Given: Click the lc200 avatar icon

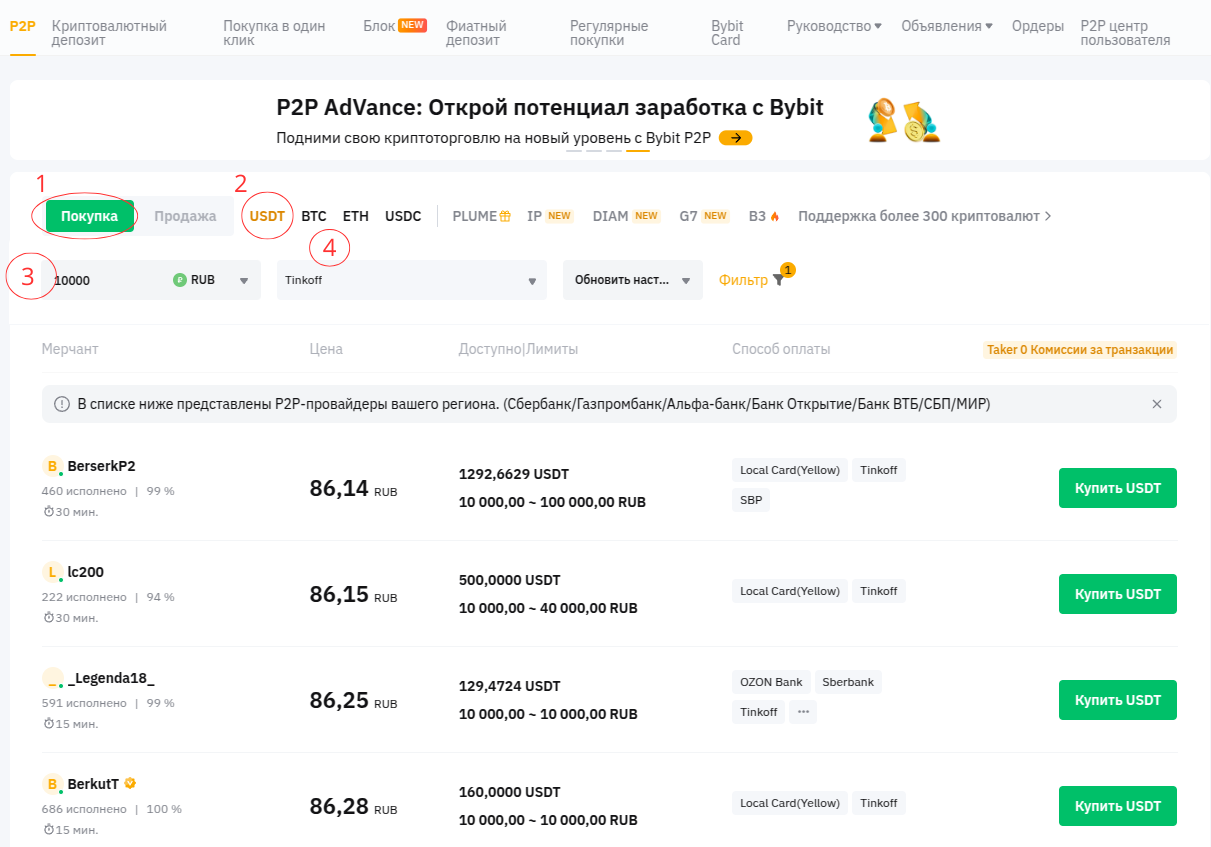Looking at the screenshot, I should coord(53,572).
